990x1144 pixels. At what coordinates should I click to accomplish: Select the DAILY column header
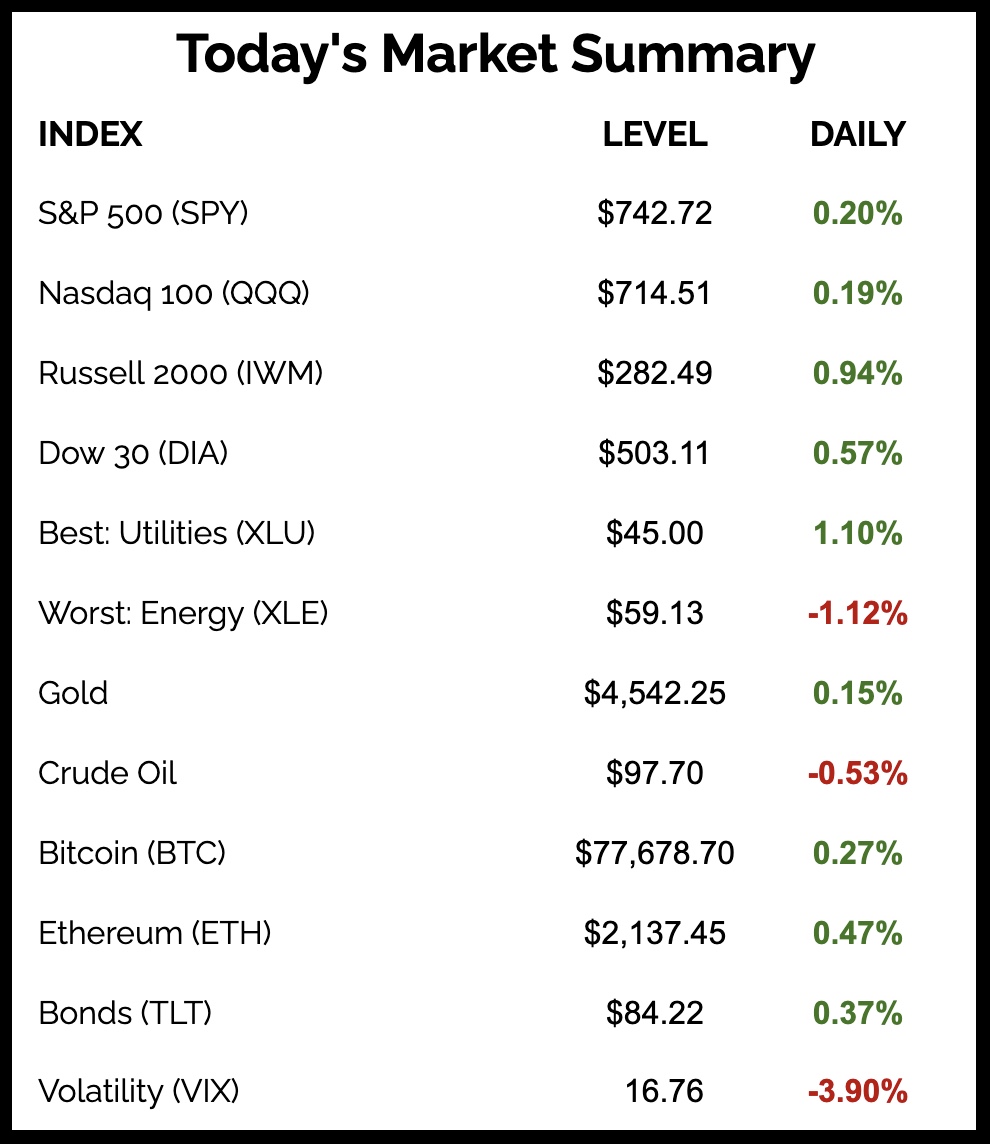point(857,134)
